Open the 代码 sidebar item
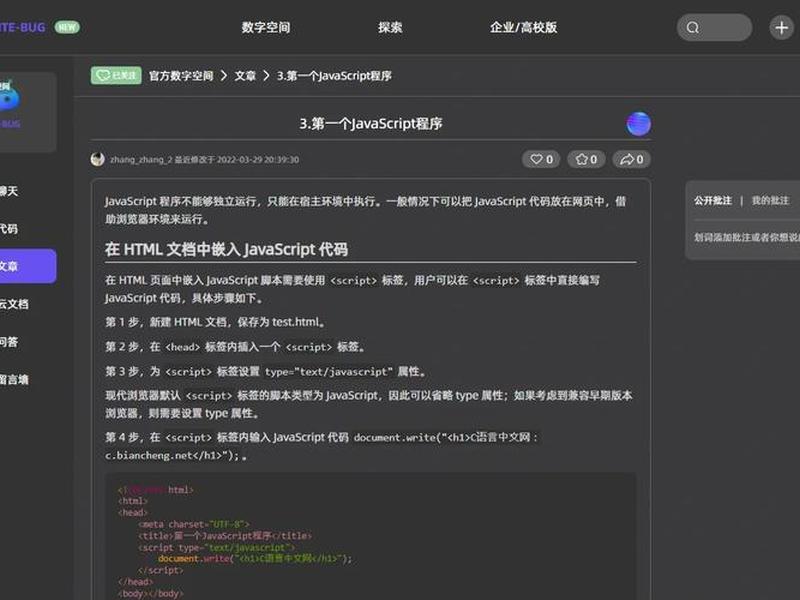Image resolution: width=800 pixels, height=600 pixels. [9, 229]
